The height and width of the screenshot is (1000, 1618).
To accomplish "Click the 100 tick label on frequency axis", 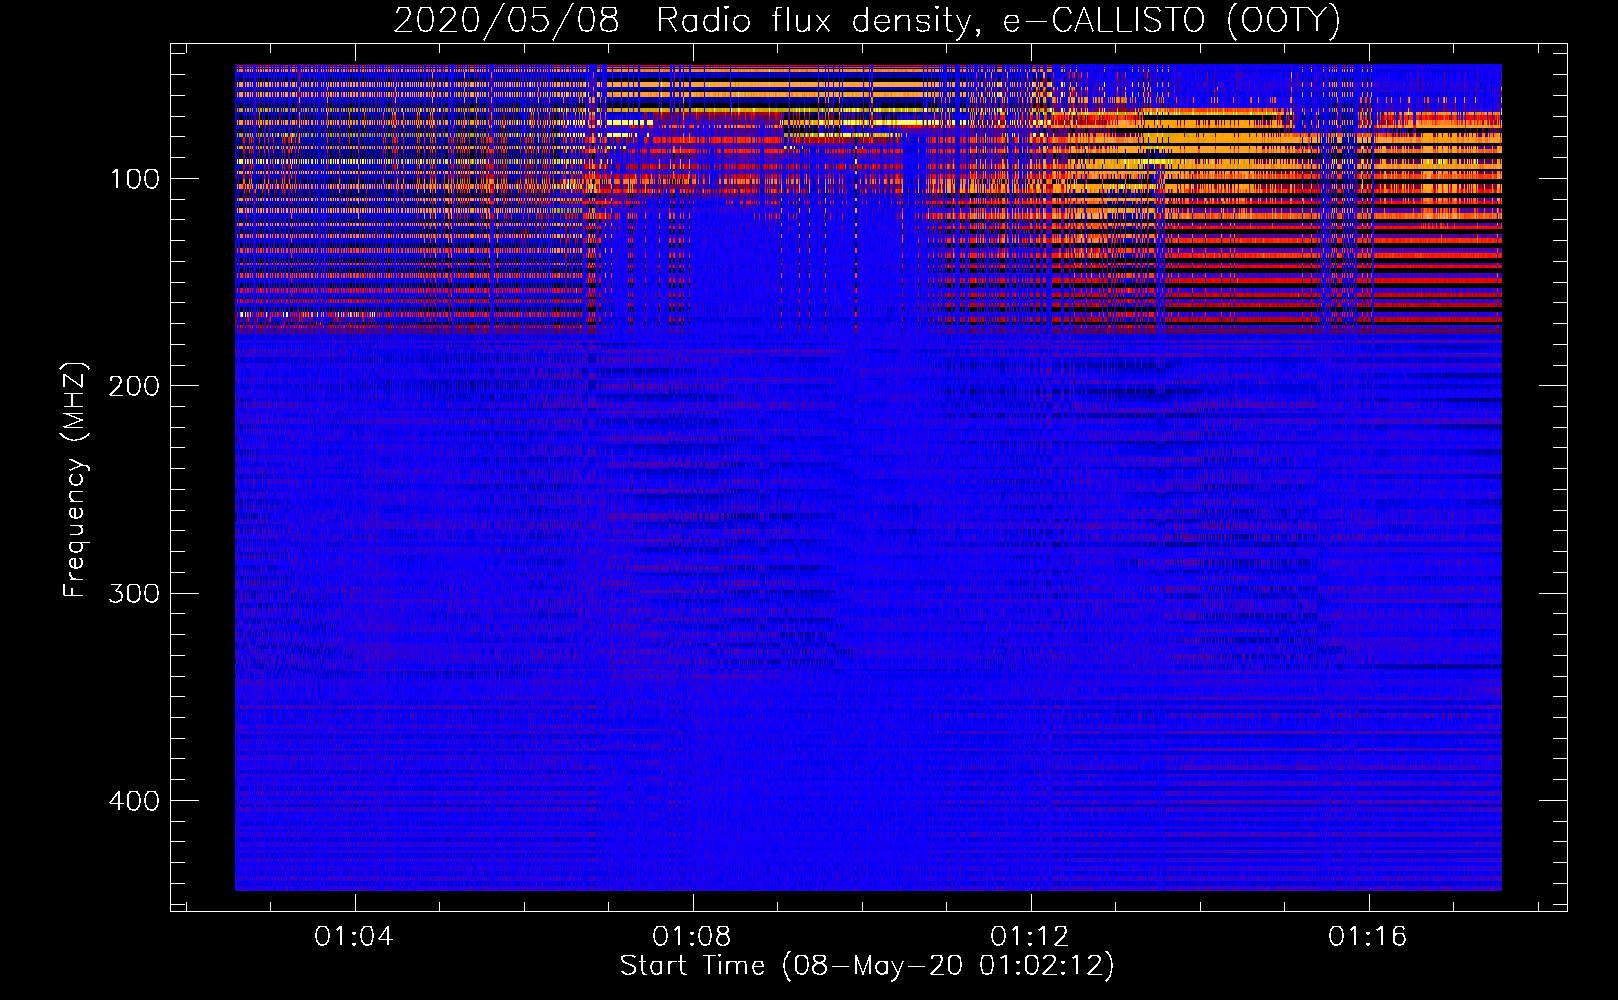I will 135,179.
